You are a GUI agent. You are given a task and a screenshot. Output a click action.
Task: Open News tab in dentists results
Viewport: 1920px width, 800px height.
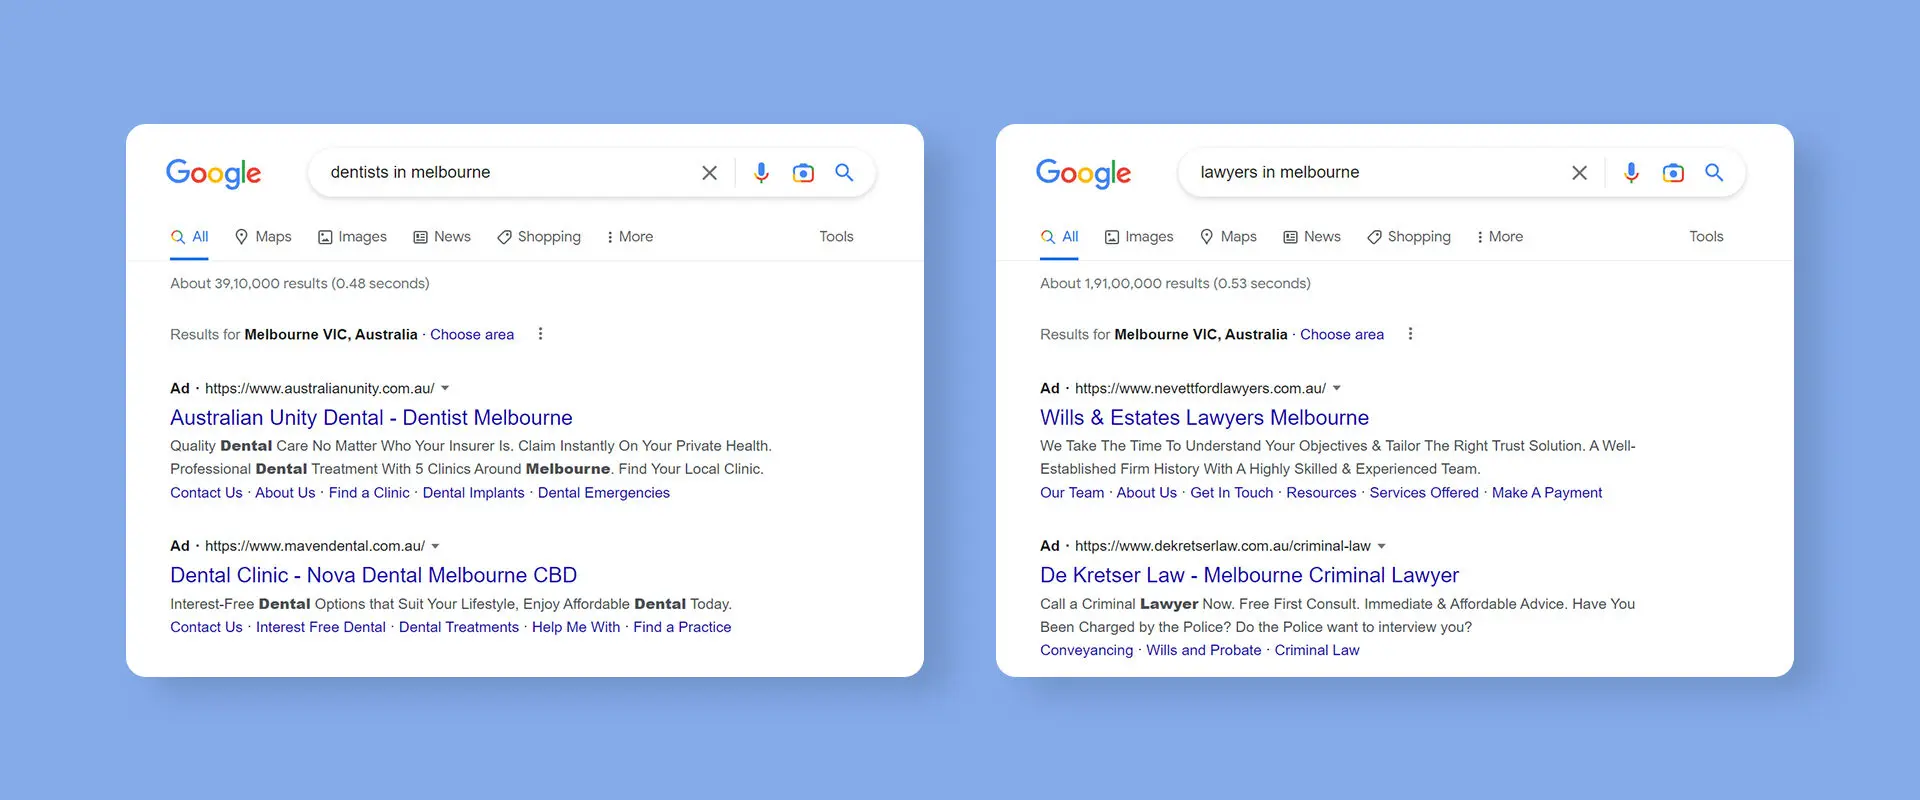442,237
